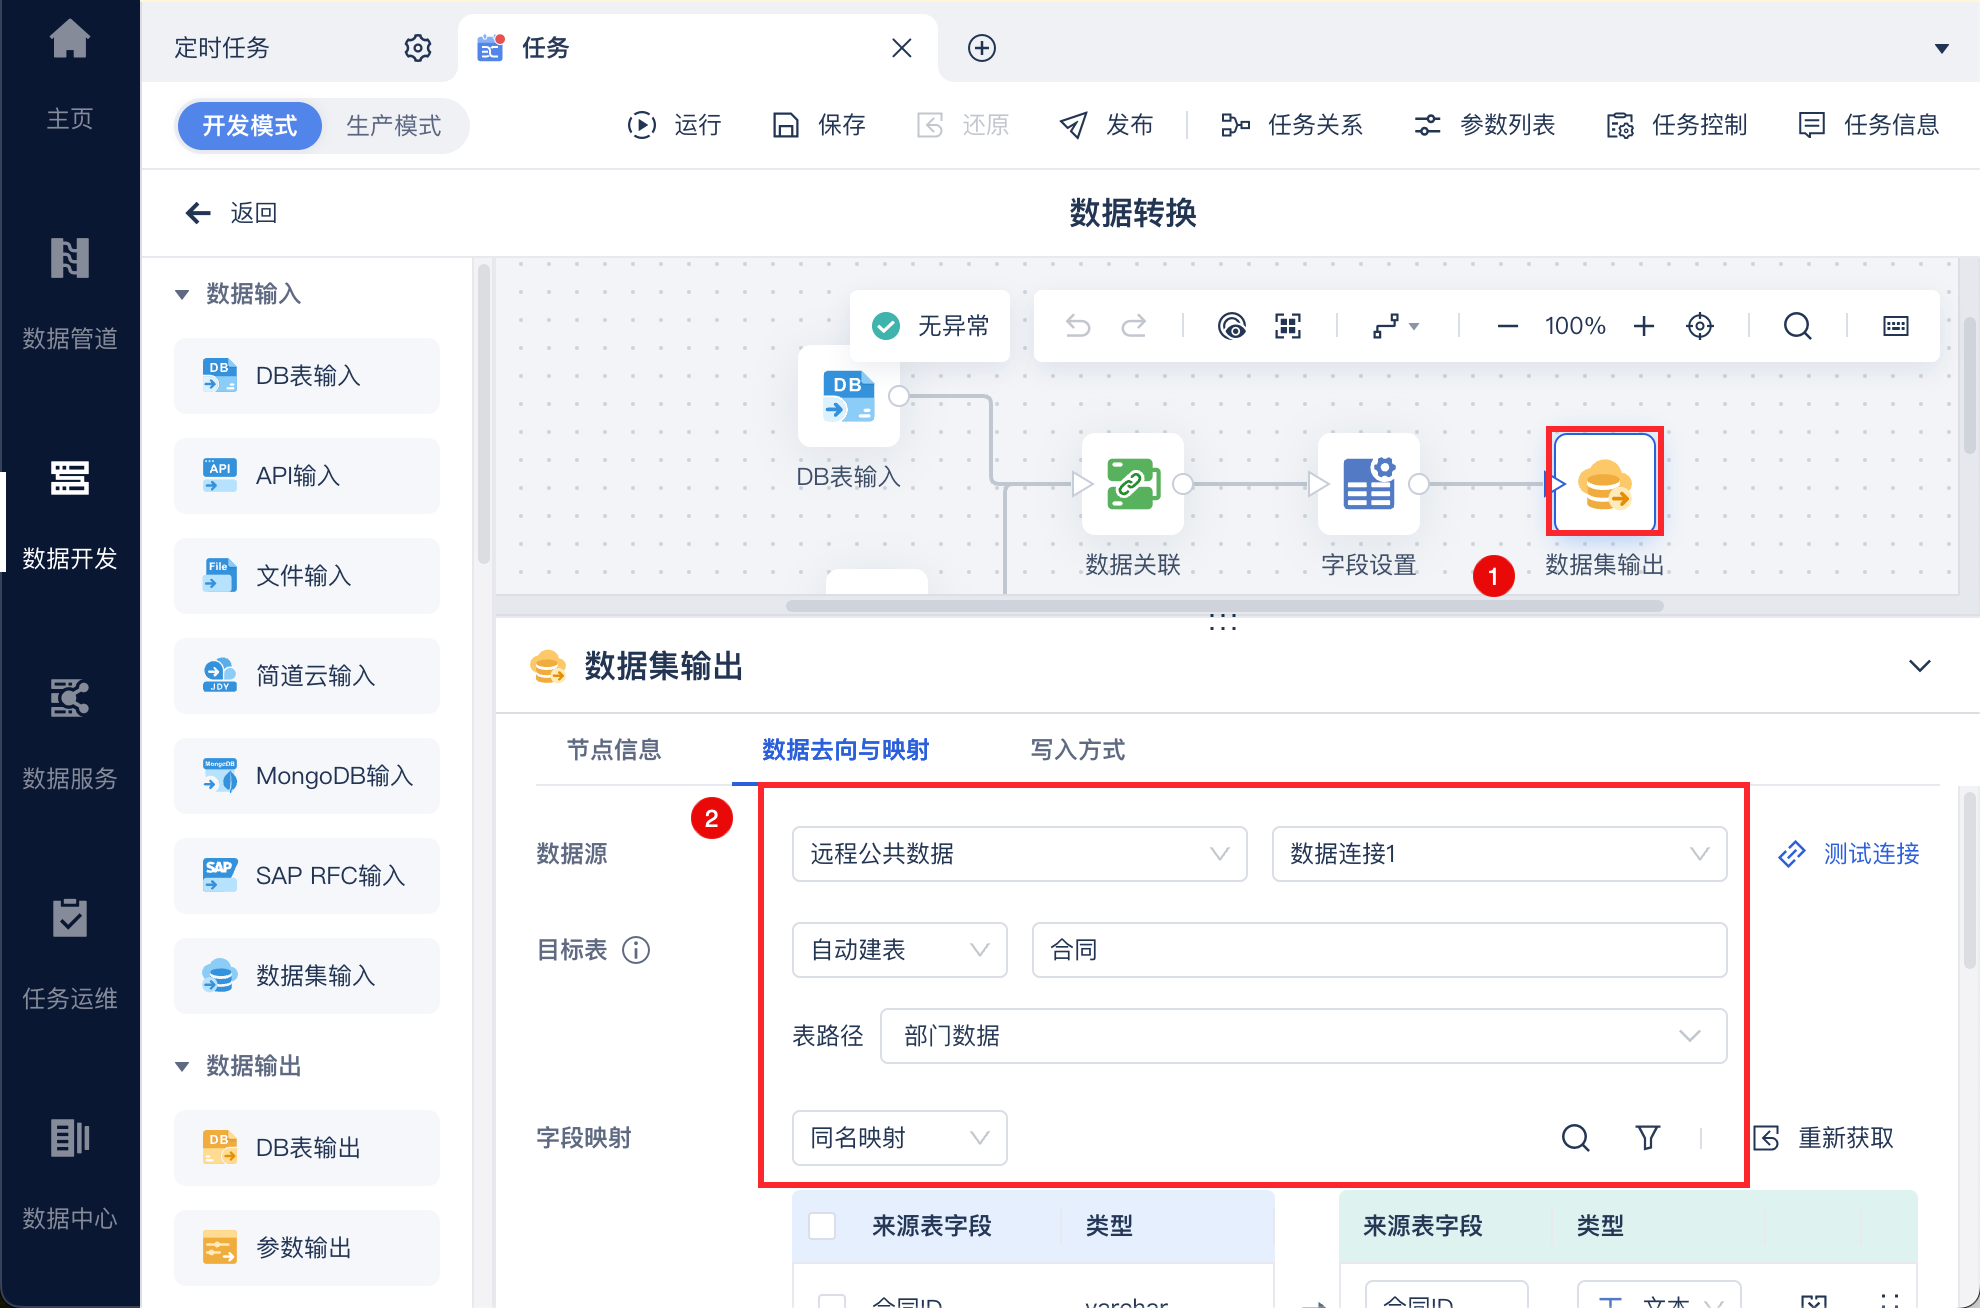1980x1308 pixels.
Task: Click the zoom in plus icon
Action: [1644, 326]
